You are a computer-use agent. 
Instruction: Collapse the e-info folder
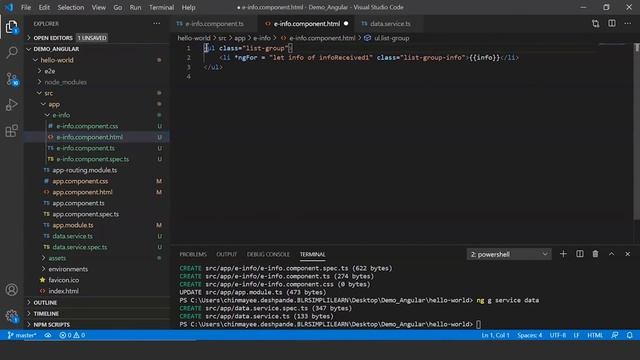pos(61,115)
